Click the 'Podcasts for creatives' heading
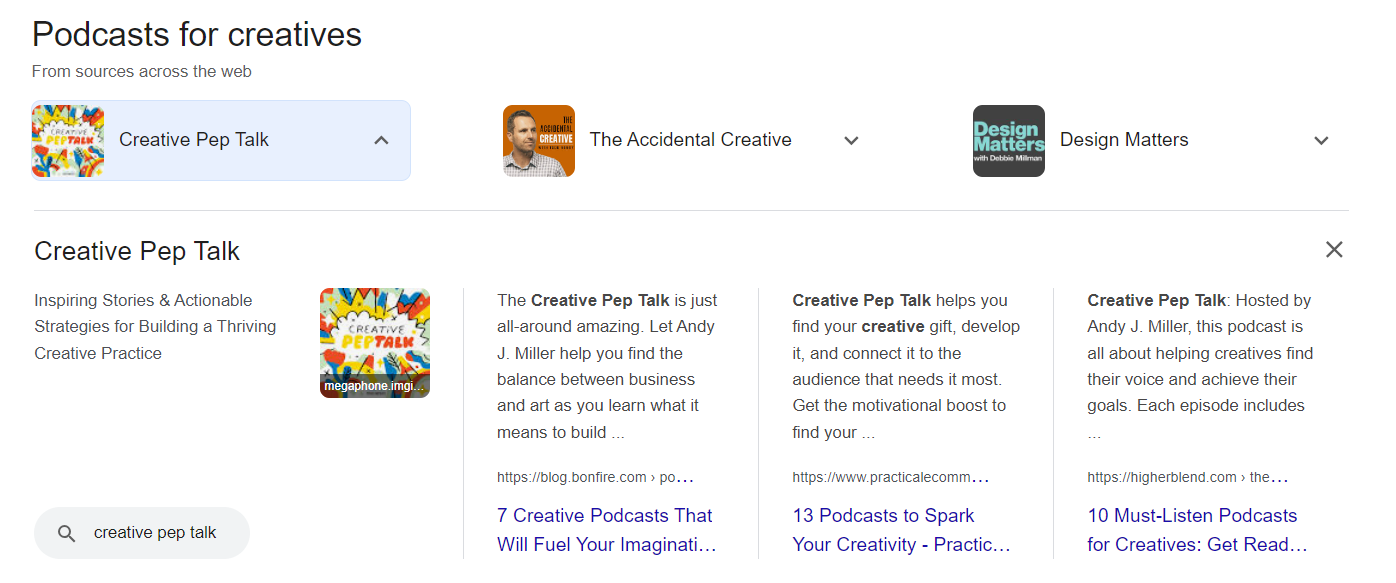 pyautogui.click(x=197, y=35)
